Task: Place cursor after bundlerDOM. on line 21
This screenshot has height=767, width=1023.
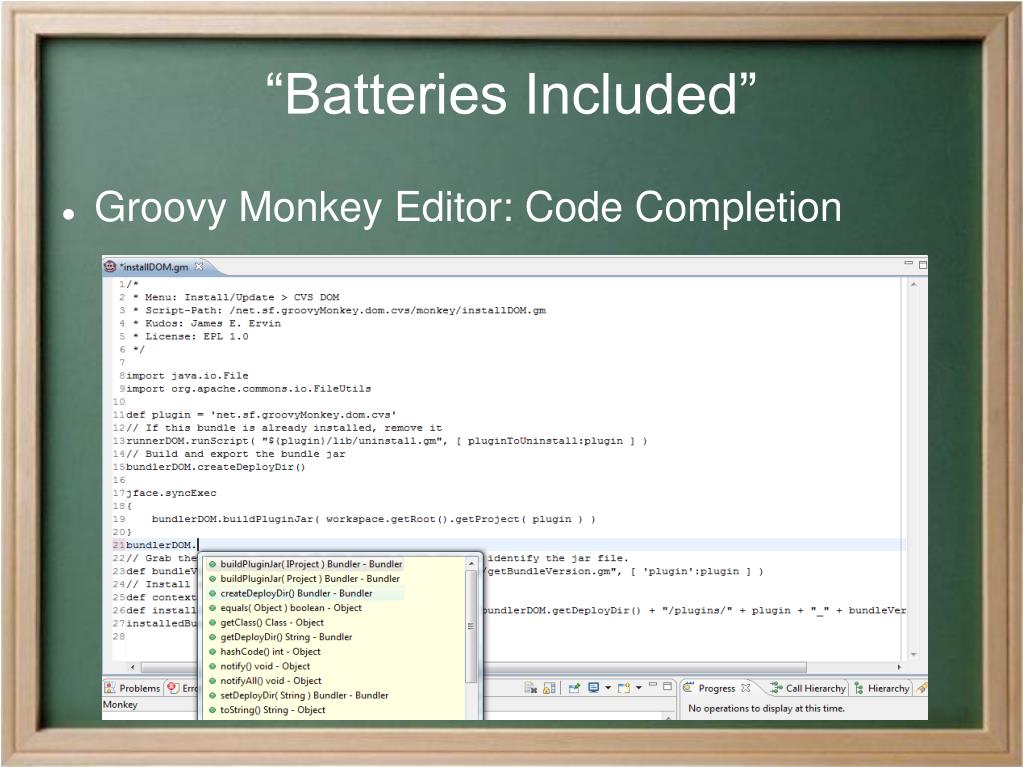Action: 197,545
